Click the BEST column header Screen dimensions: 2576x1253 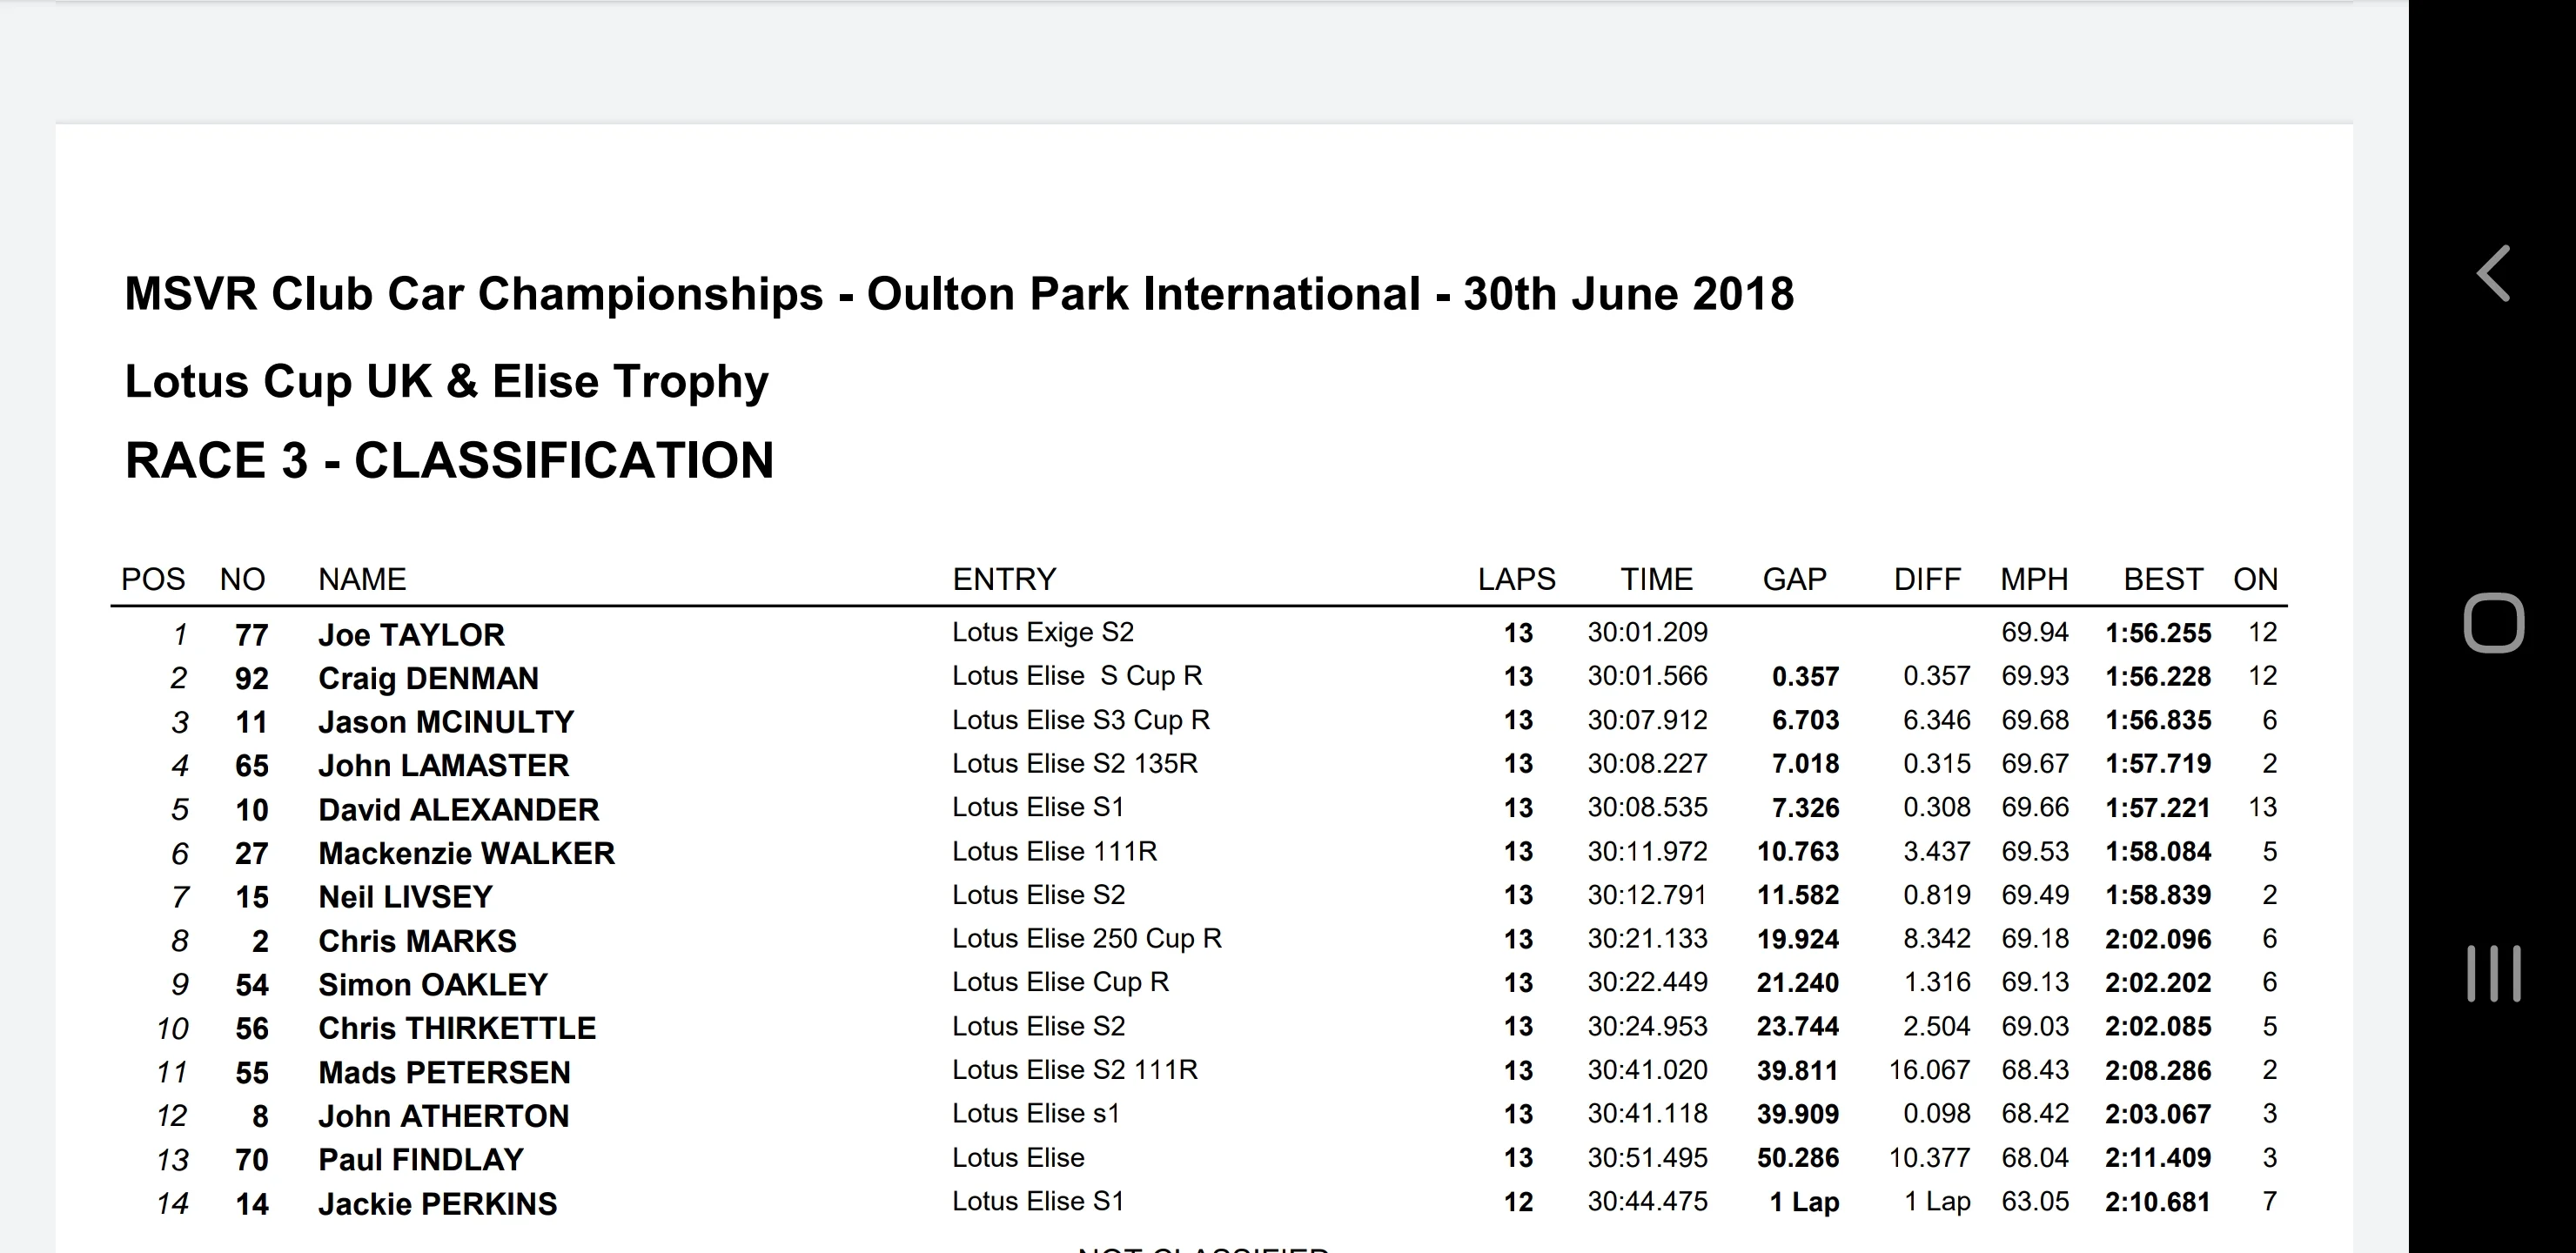[2163, 579]
